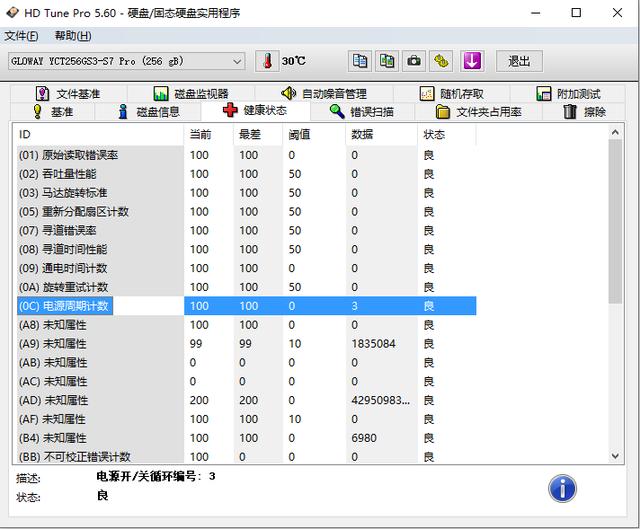Switch to the 随机存取 tab
This screenshot has width=640, height=529.
tap(451, 94)
